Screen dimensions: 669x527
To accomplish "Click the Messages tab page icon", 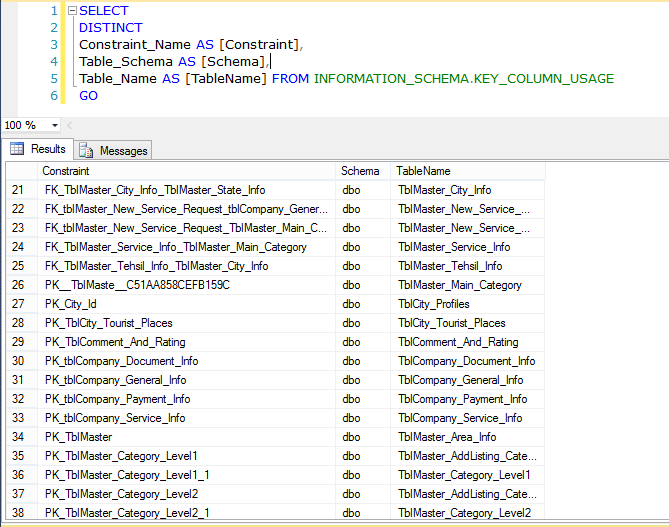I will pyautogui.click(x=87, y=150).
